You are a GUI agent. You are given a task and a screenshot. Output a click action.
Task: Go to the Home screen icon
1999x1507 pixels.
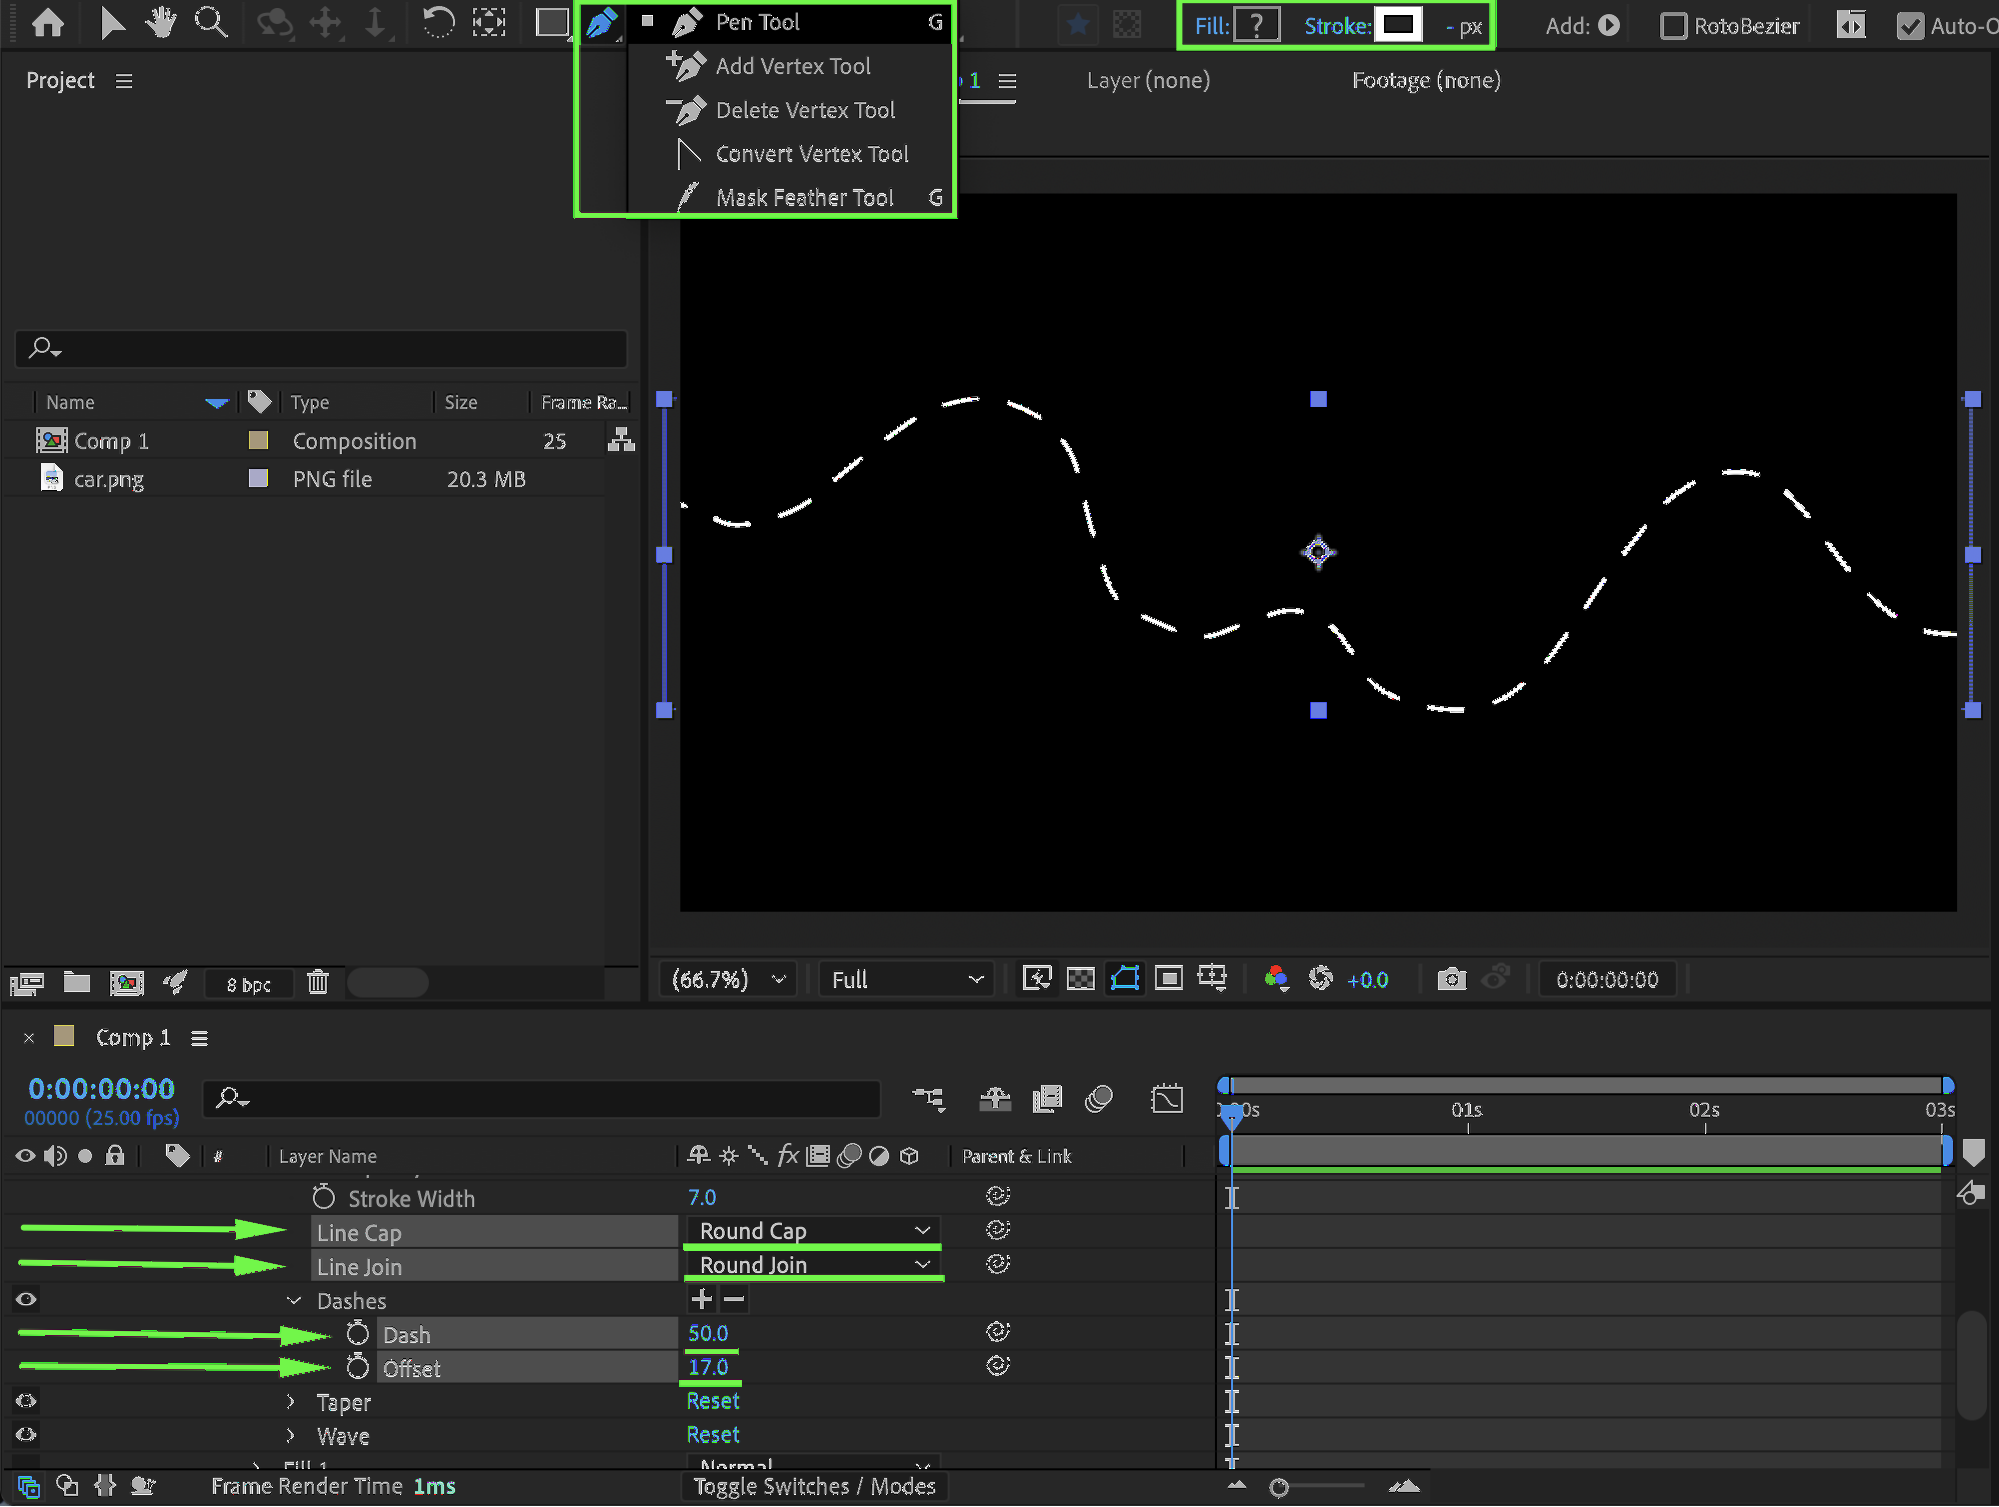48,23
